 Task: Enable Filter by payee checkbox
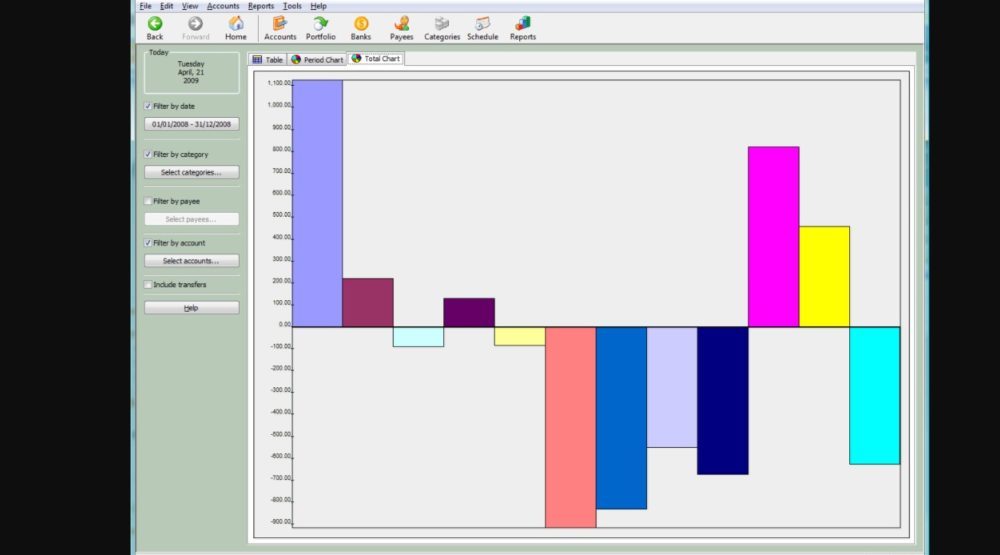coord(149,201)
